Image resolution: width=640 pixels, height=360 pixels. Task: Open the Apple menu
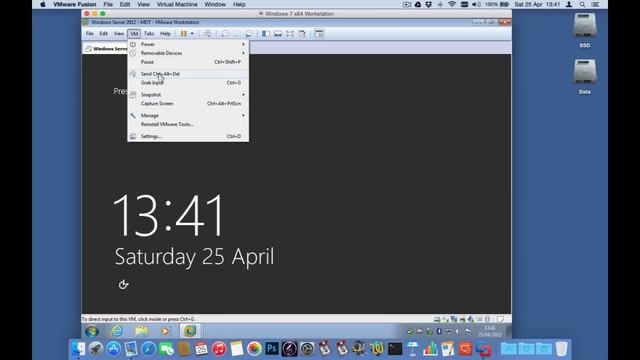[42, 4]
